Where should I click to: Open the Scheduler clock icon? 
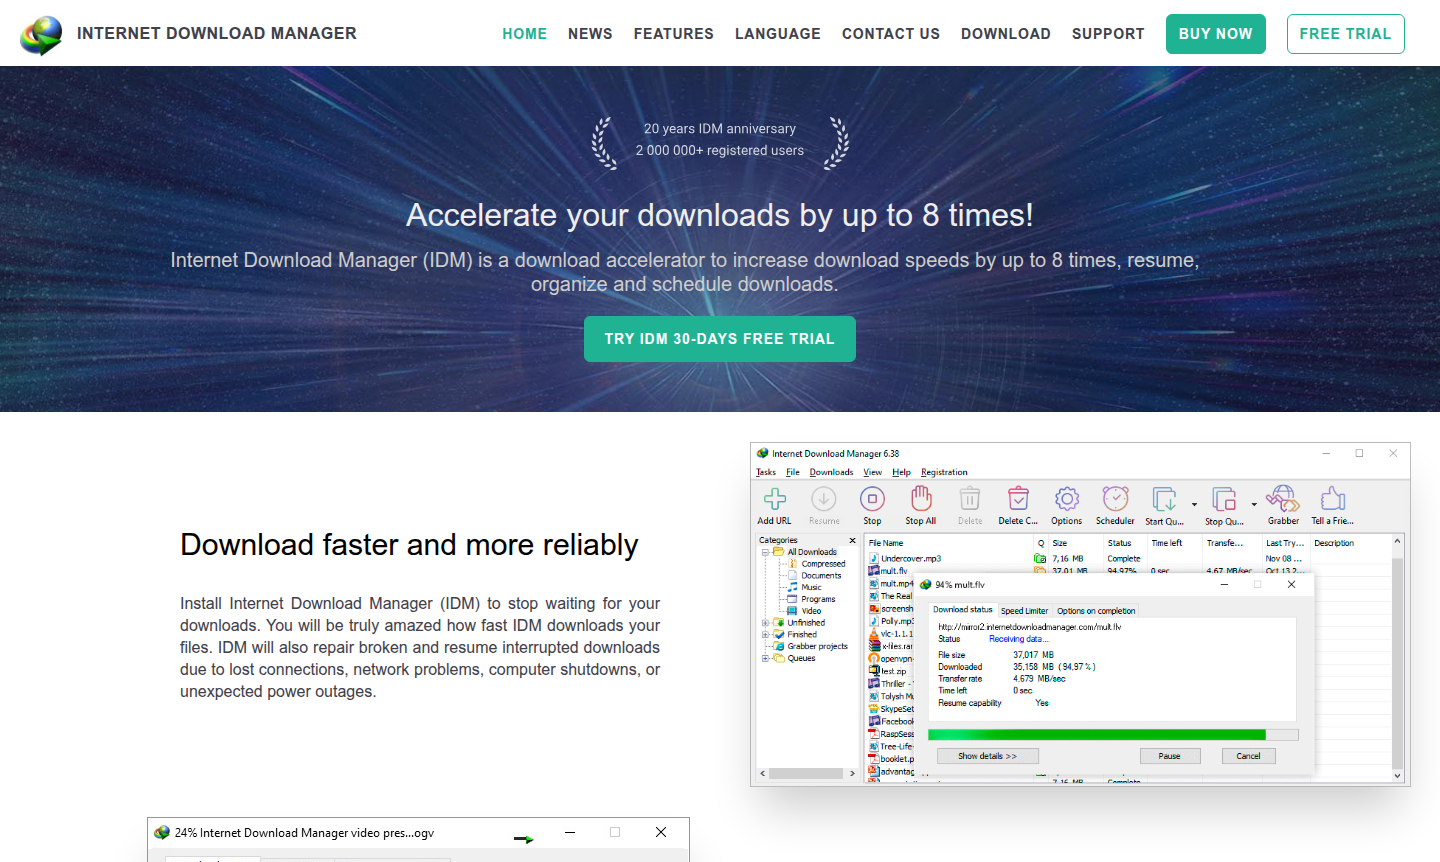point(1115,499)
